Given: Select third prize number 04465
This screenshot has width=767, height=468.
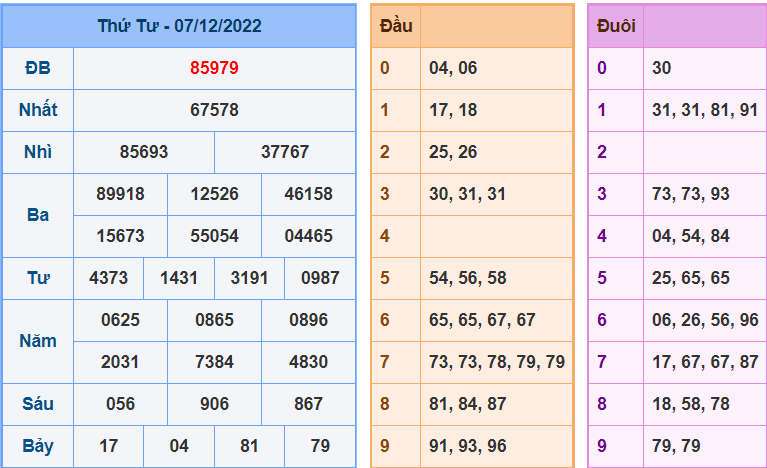Looking at the screenshot, I should coord(308,236).
